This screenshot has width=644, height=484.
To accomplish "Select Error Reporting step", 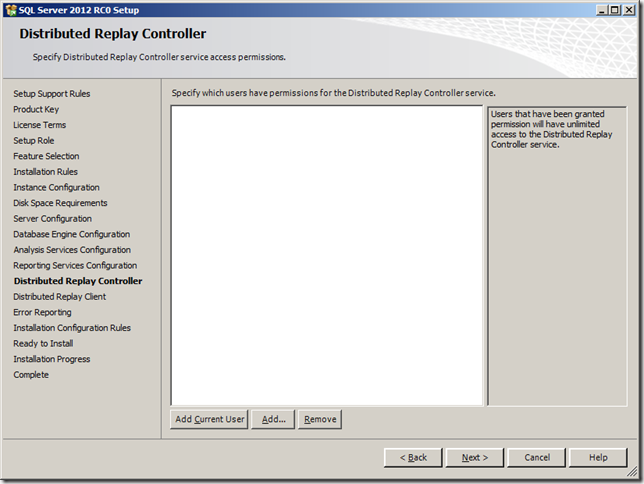I will coord(42,312).
